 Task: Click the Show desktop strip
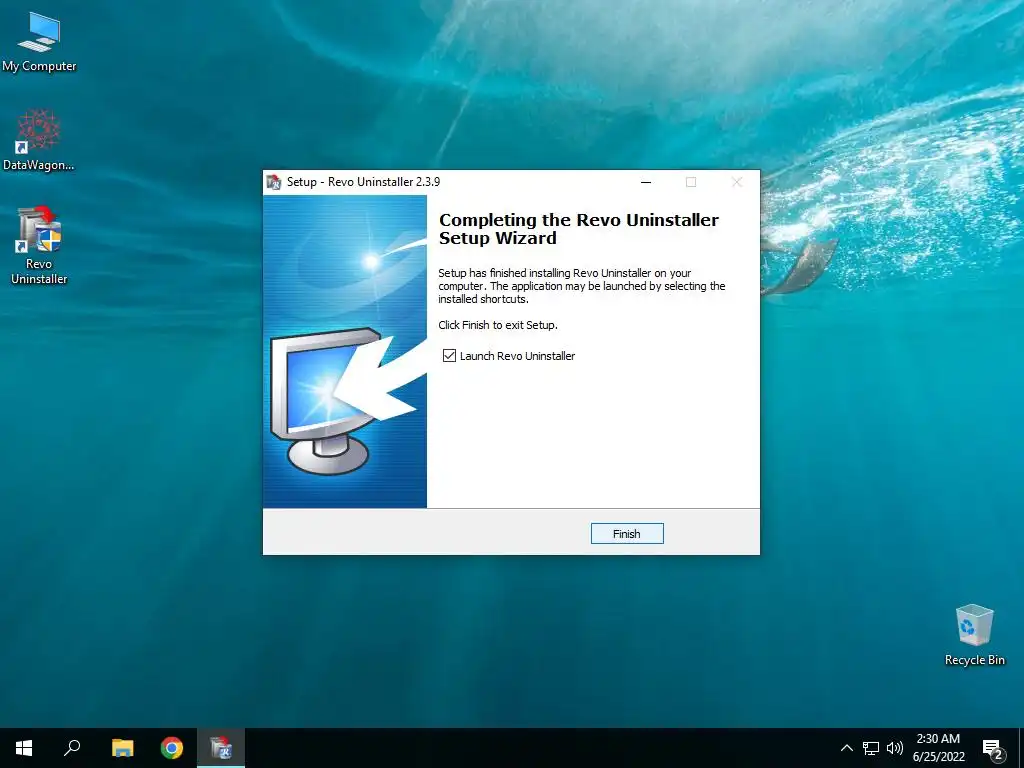pyautogui.click(x=1021, y=748)
